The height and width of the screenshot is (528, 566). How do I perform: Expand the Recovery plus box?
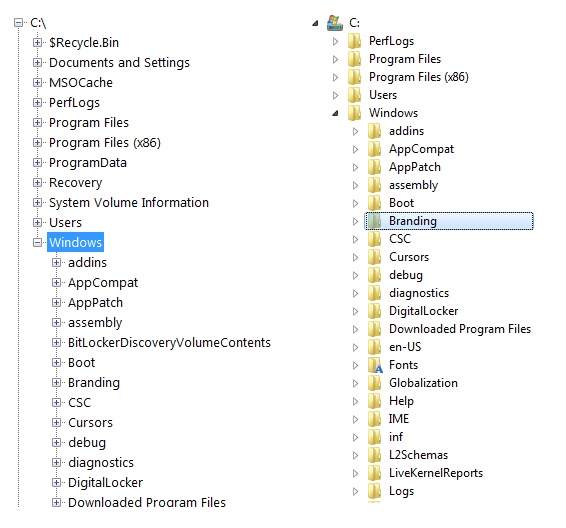coord(37,183)
